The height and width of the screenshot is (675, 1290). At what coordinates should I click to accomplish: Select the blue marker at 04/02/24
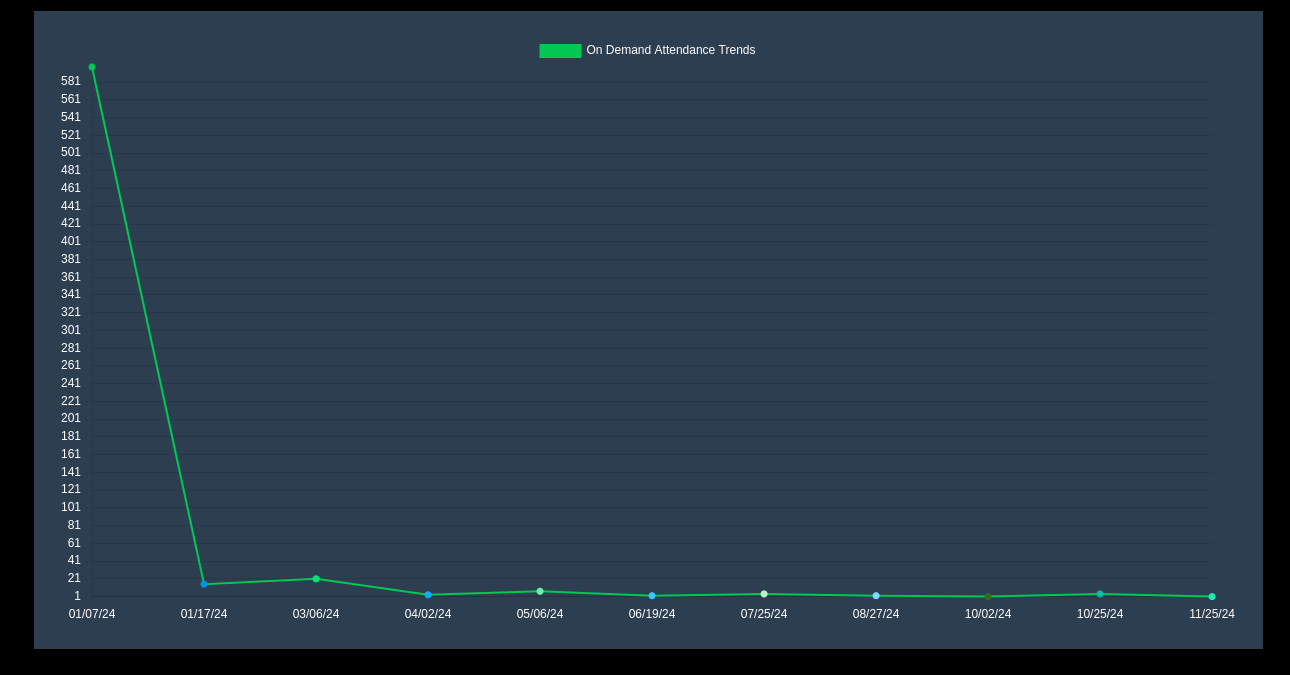click(x=427, y=594)
